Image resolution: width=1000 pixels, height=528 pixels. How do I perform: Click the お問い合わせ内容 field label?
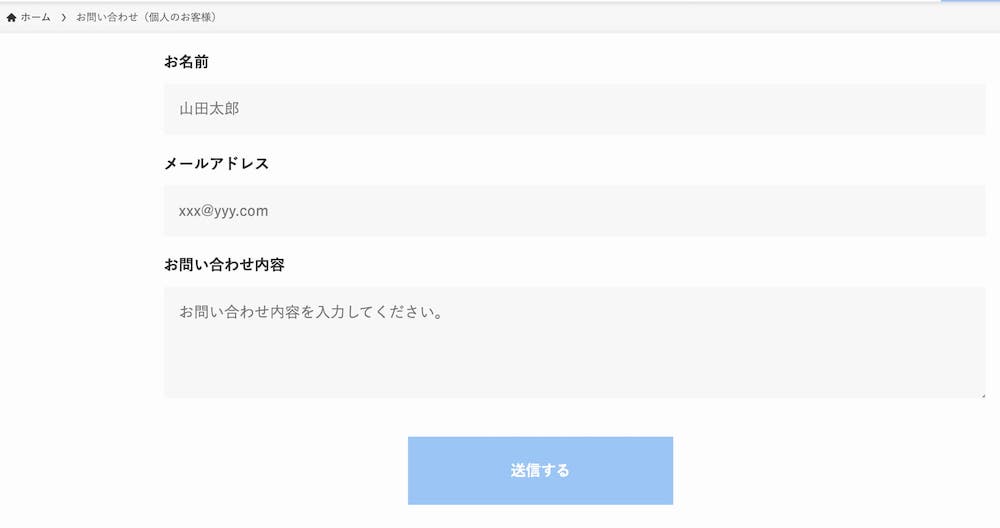click(224, 265)
